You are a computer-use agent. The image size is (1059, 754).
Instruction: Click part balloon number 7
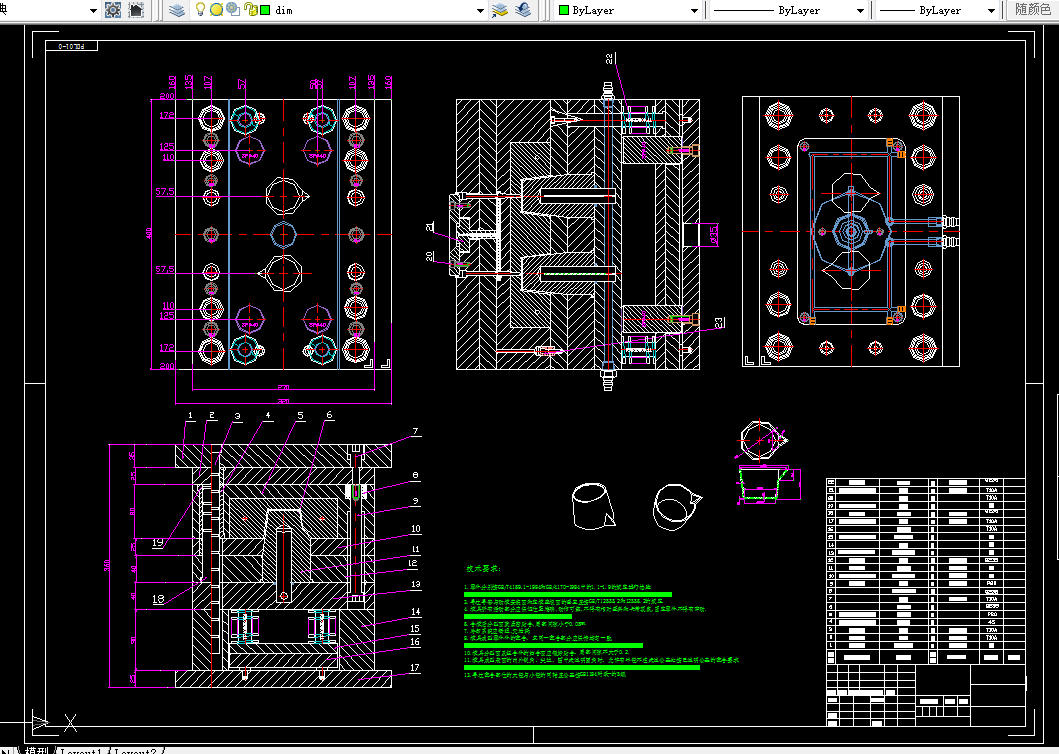click(x=415, y=431)
